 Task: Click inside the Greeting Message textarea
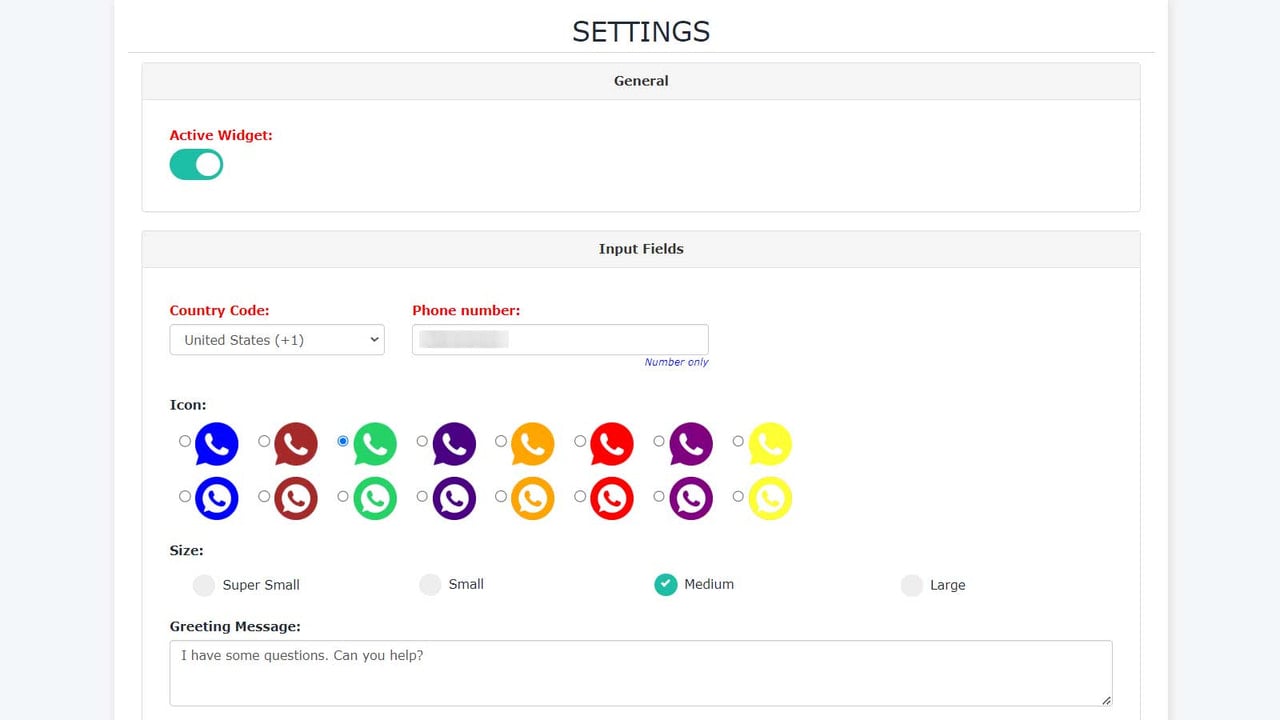coord(641,673)
